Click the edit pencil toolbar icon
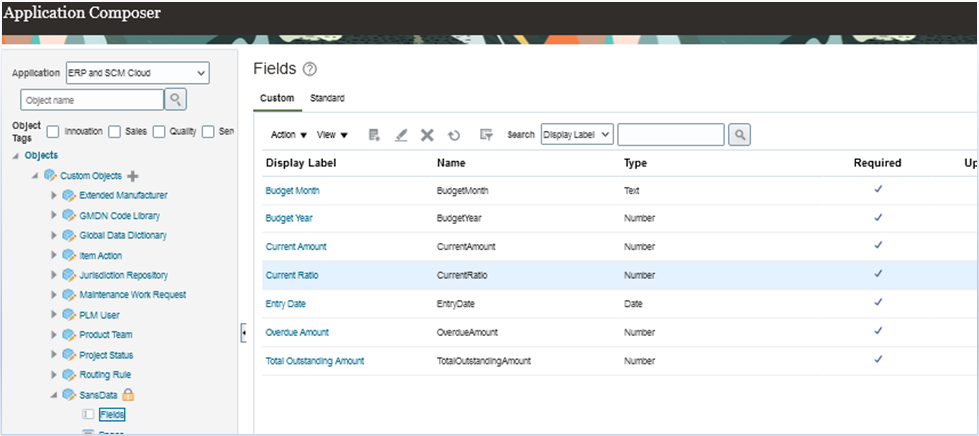 [x=401, y=134]
